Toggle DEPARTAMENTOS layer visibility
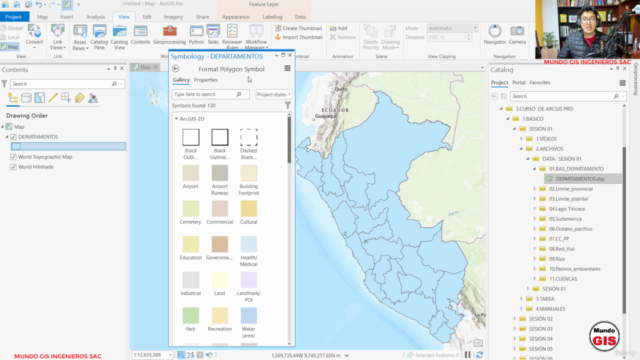640x360 pixels. click(x=13, y=137)
